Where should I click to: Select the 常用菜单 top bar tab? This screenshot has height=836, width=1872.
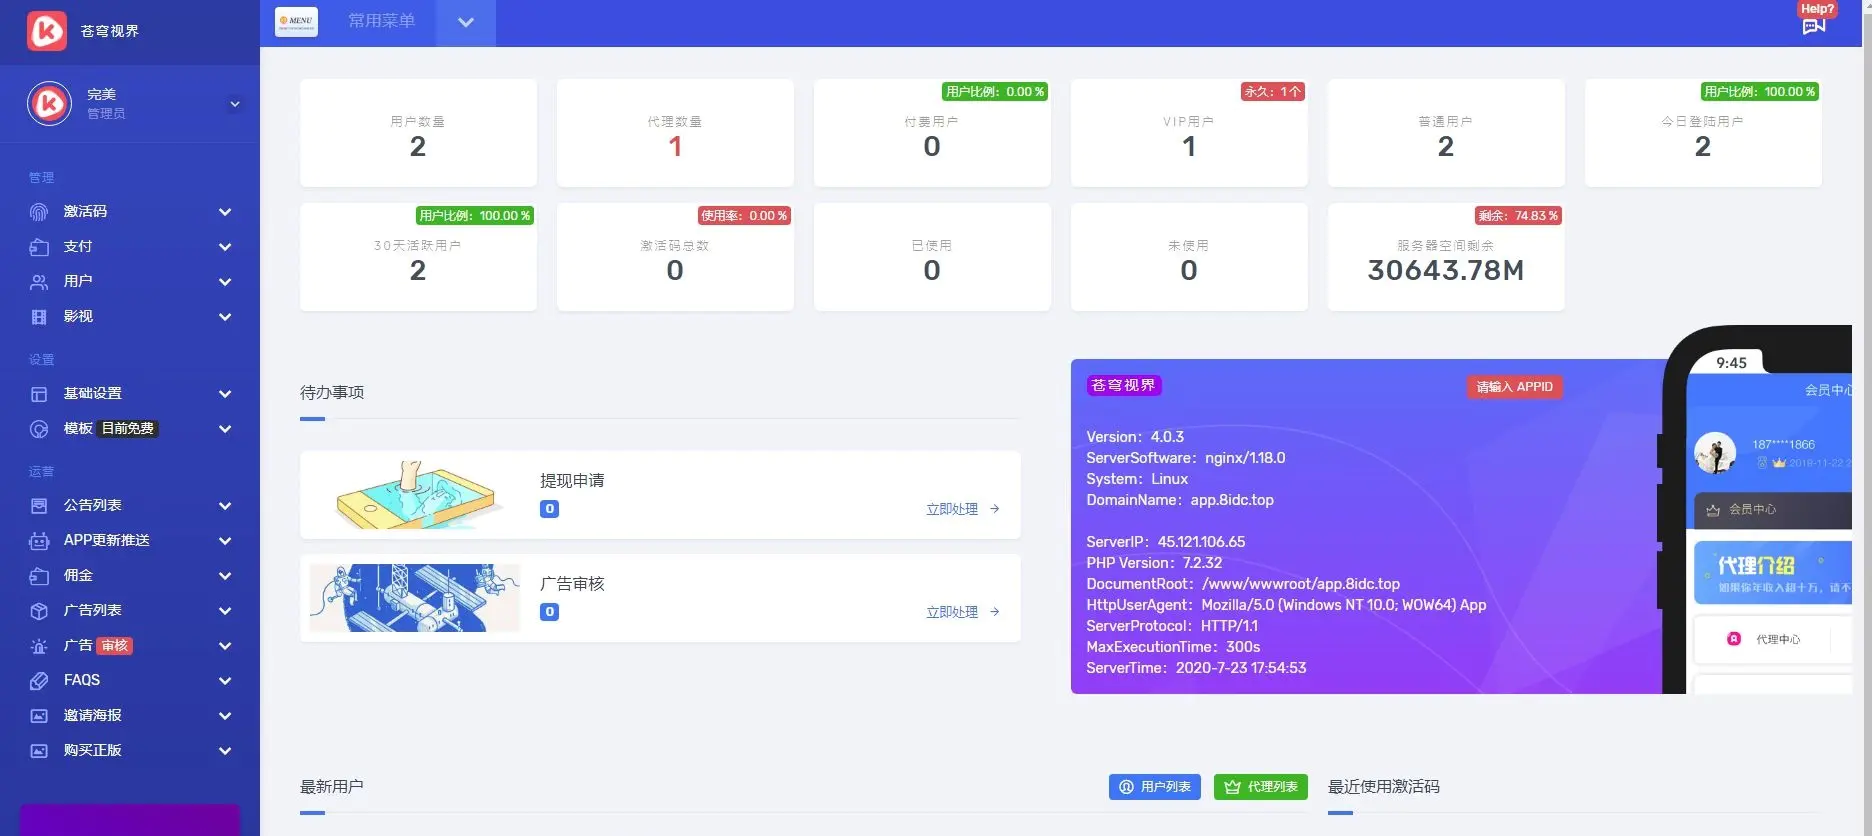pos(381,21)
